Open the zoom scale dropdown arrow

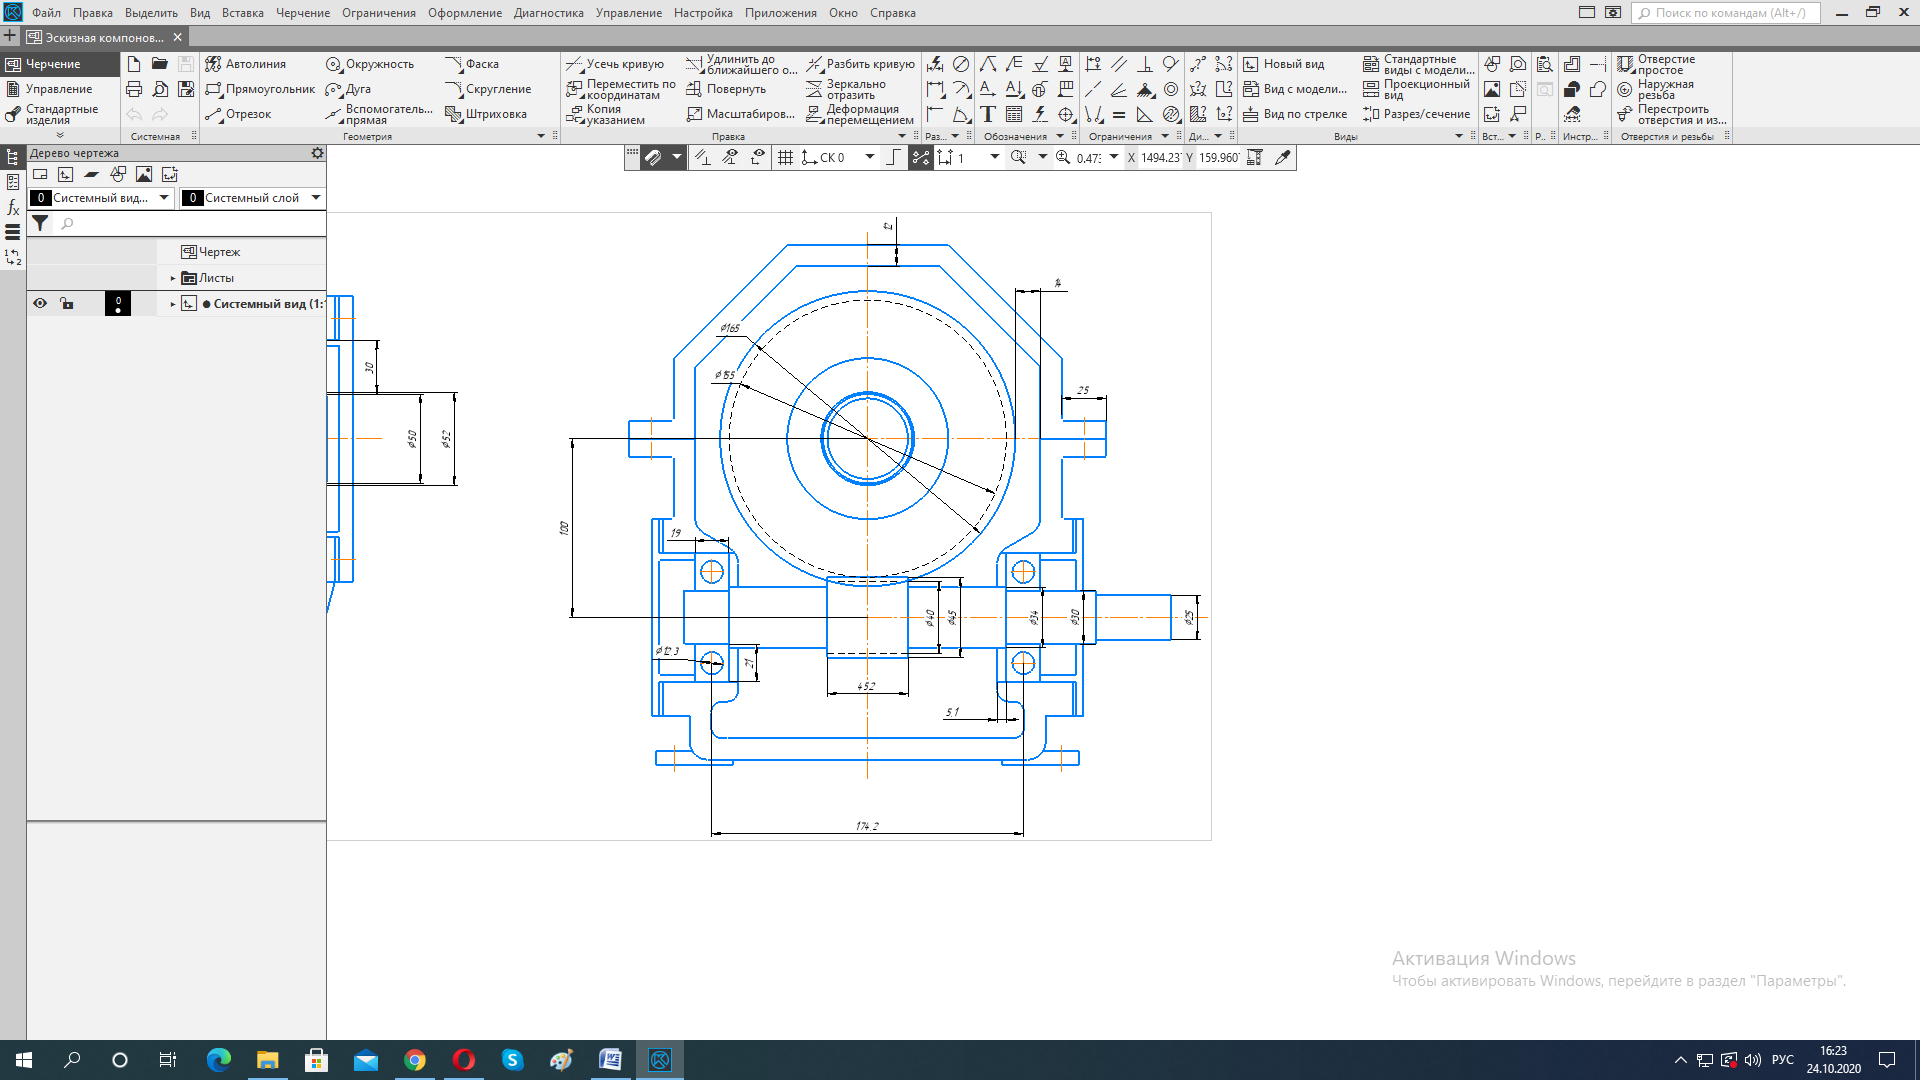(x=1114, y=158)
